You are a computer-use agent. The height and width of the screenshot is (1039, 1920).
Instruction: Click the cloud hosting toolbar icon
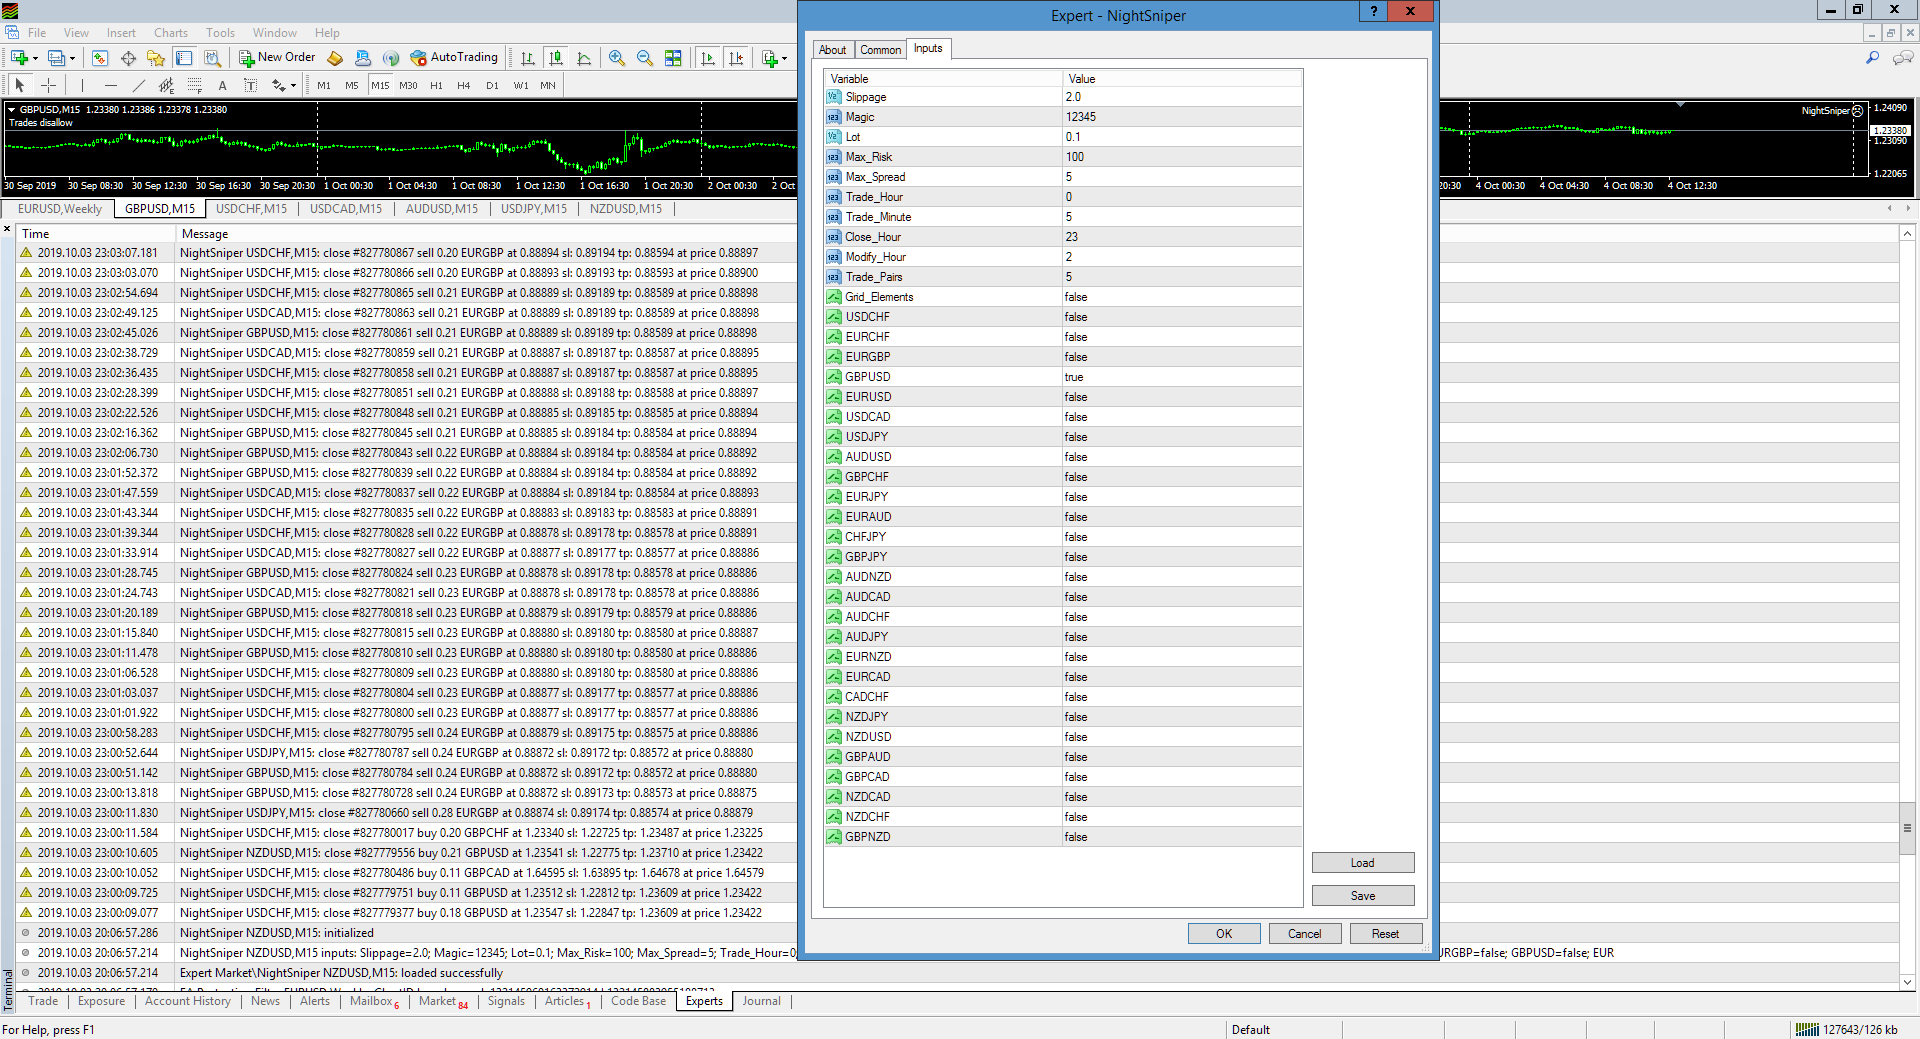tap(363, 58)
